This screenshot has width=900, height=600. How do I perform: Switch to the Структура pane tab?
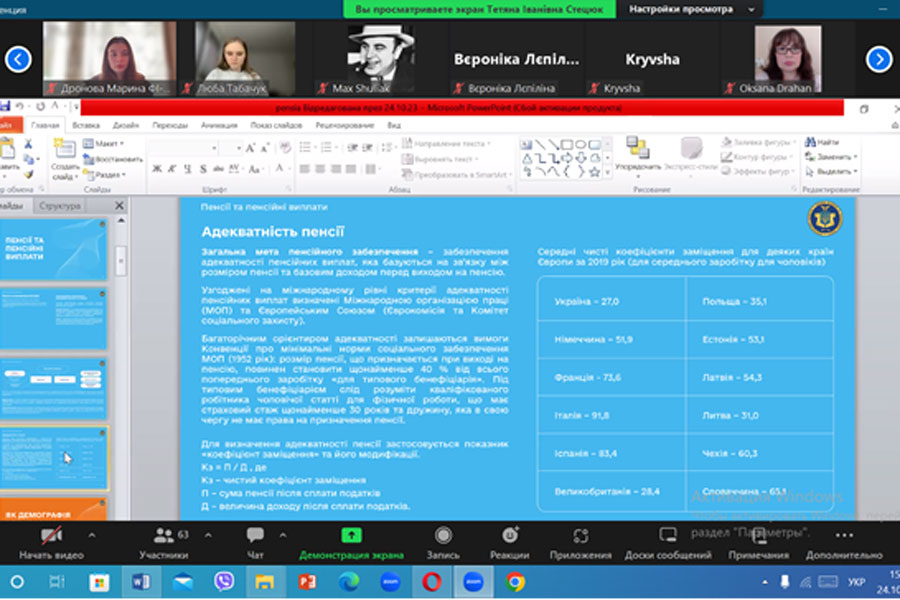pos(61,206)
